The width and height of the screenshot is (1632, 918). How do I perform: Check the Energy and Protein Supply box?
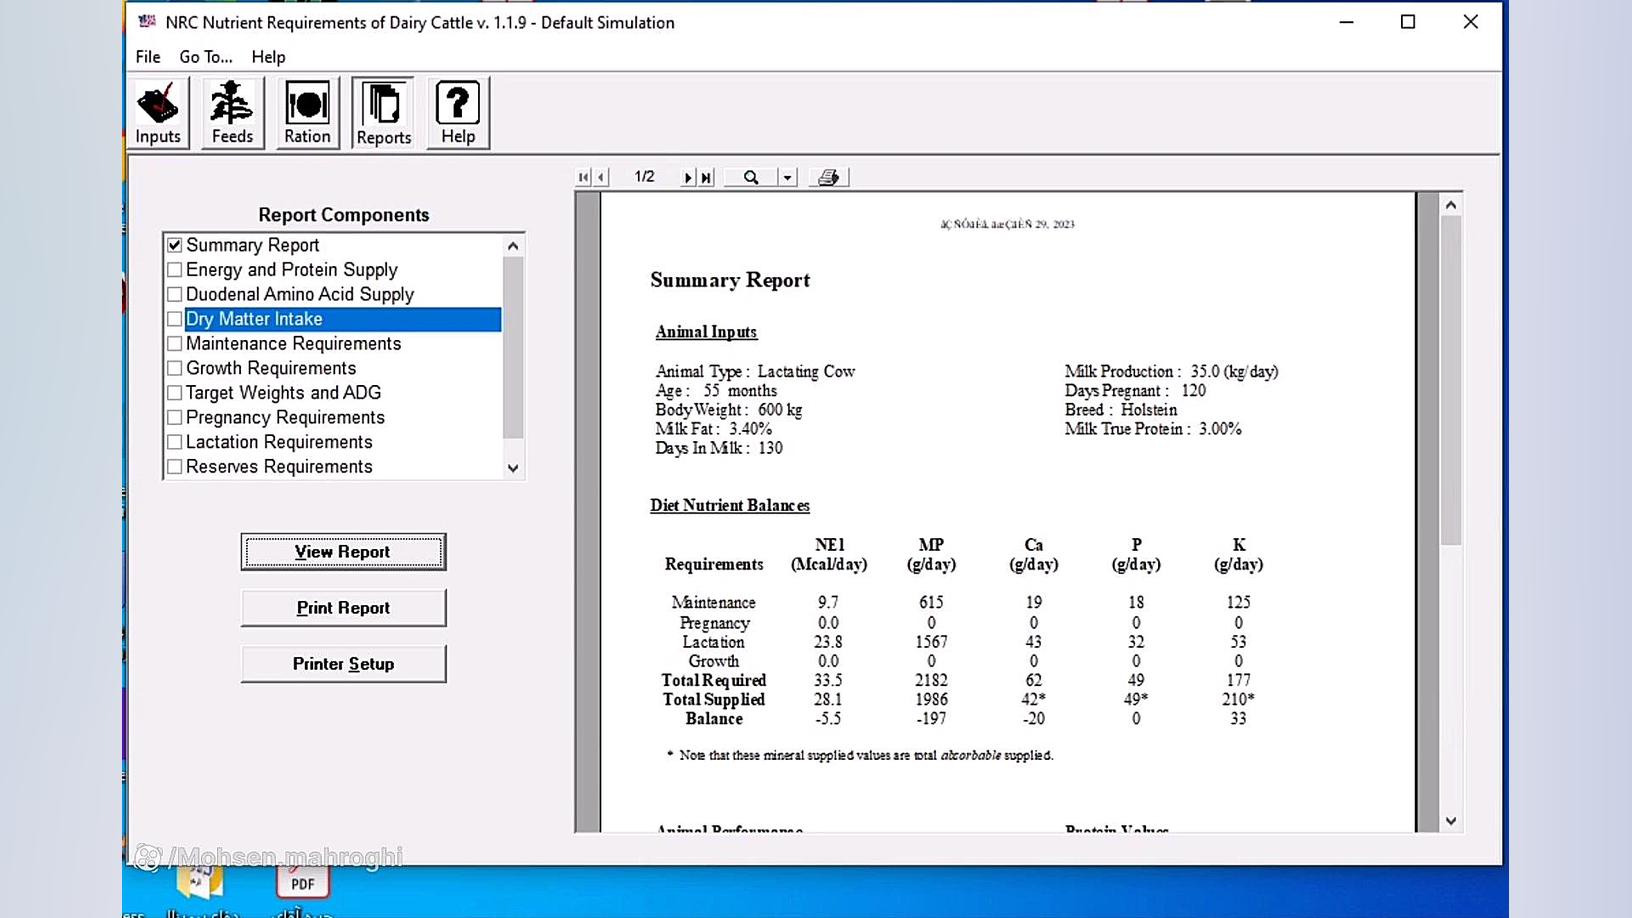click(x=175, y=270)
